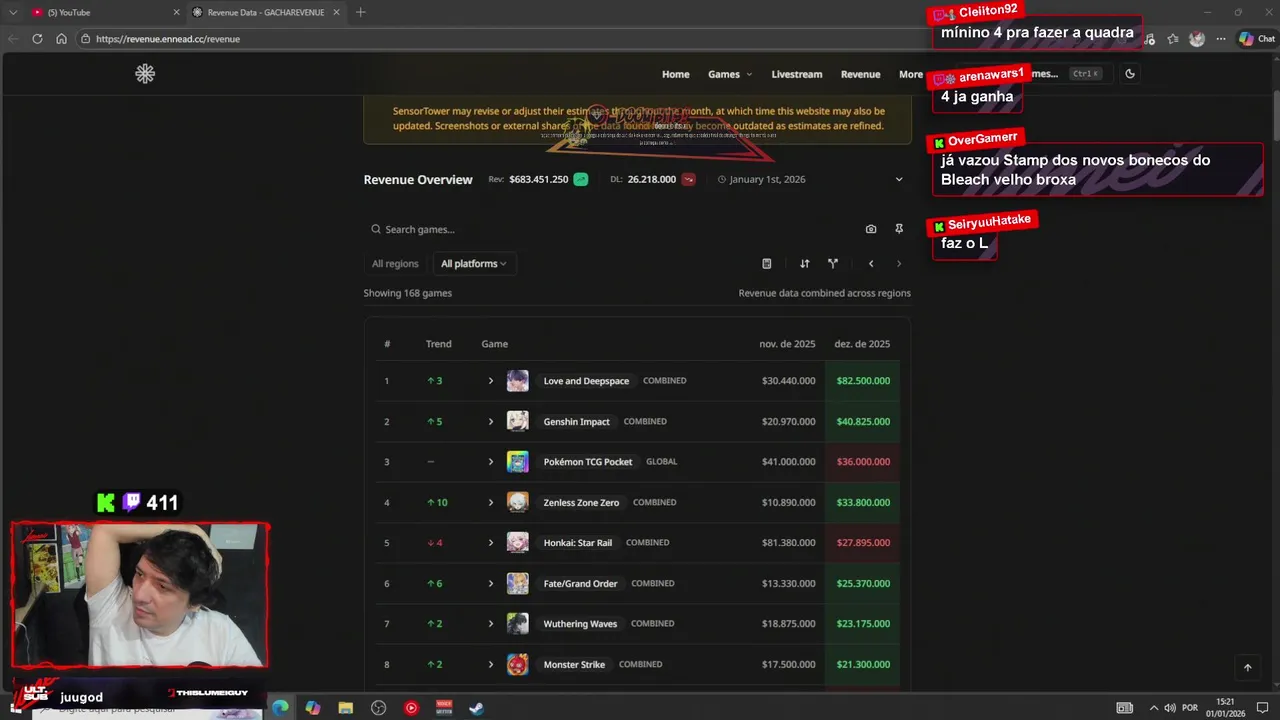Click the $82.500.000 December revenue cell
Viewport: 1280px width, 720px height.
tap(863, 381)
